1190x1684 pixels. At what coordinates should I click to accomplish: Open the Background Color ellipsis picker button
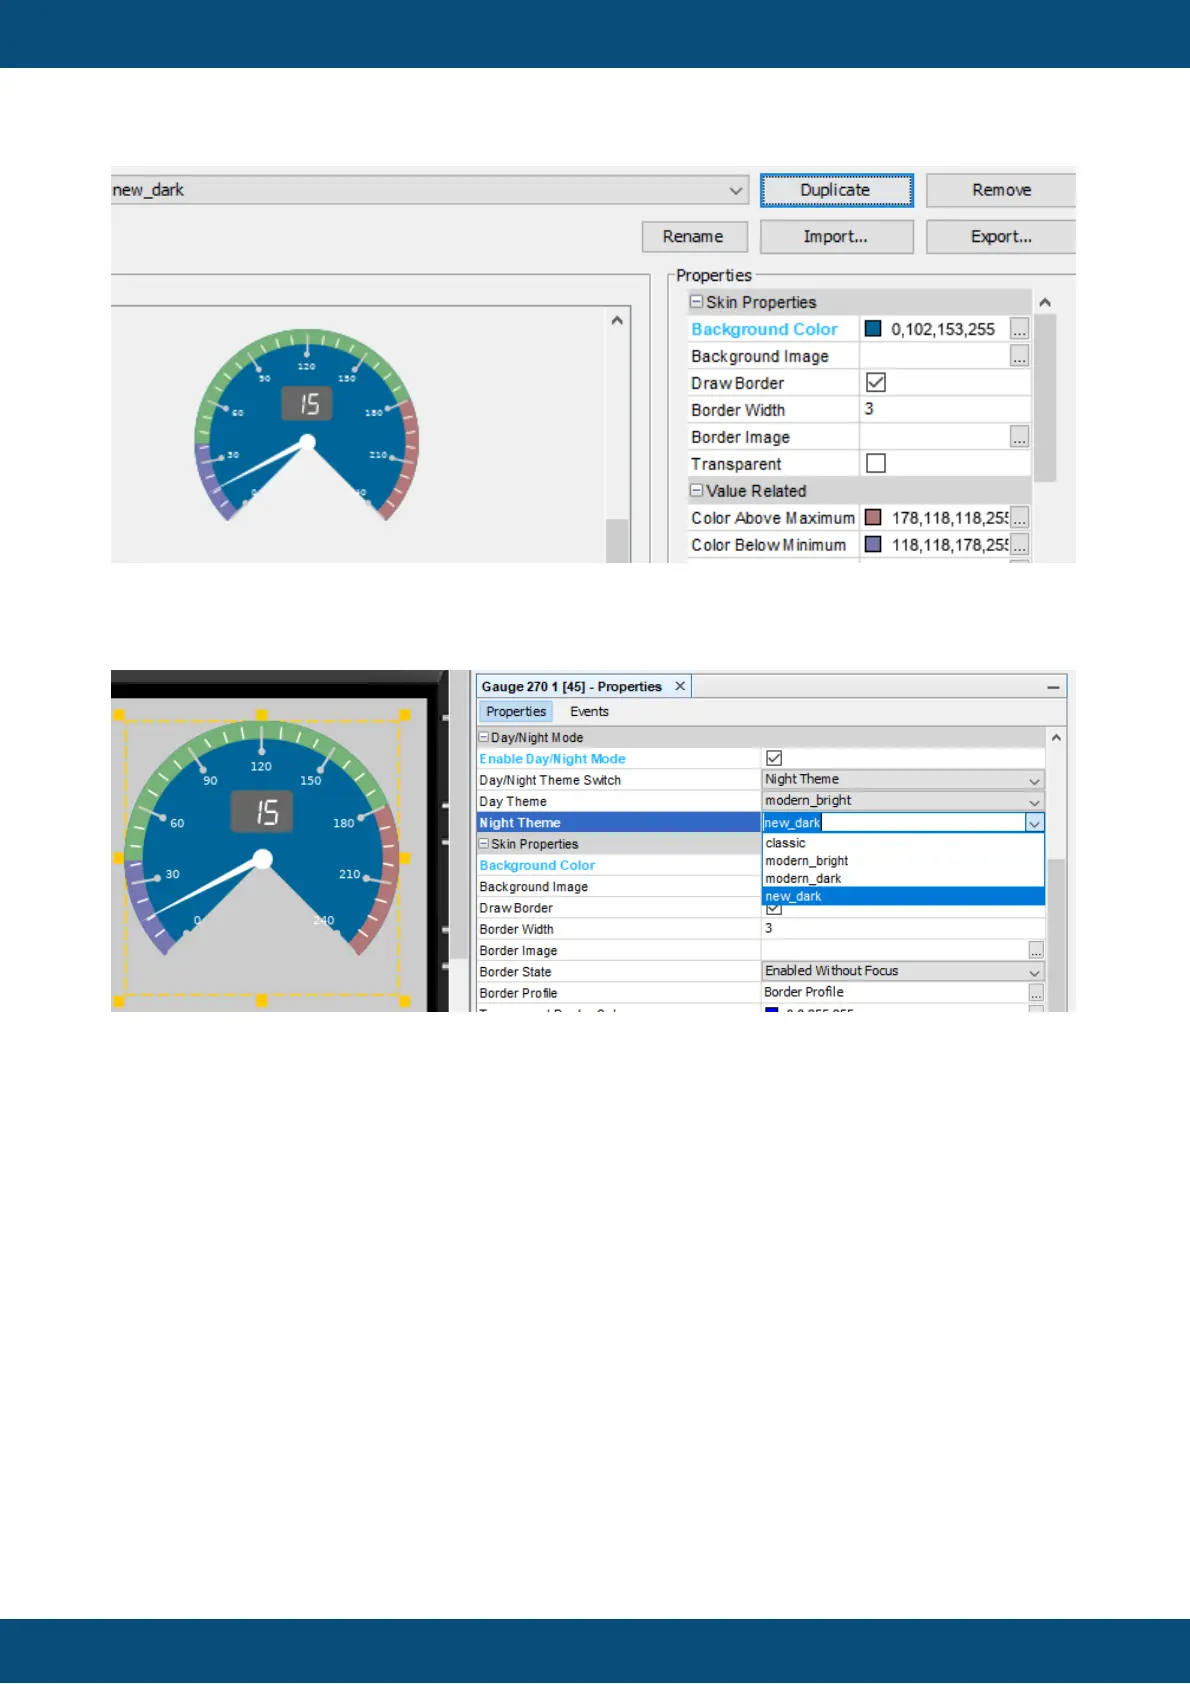tap(1019, 329)
